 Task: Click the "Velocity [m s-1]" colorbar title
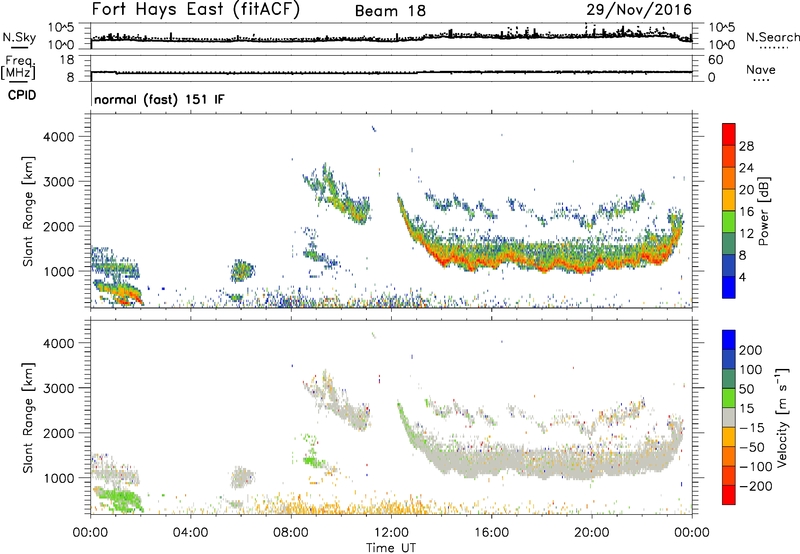click(x=782, y=417)
